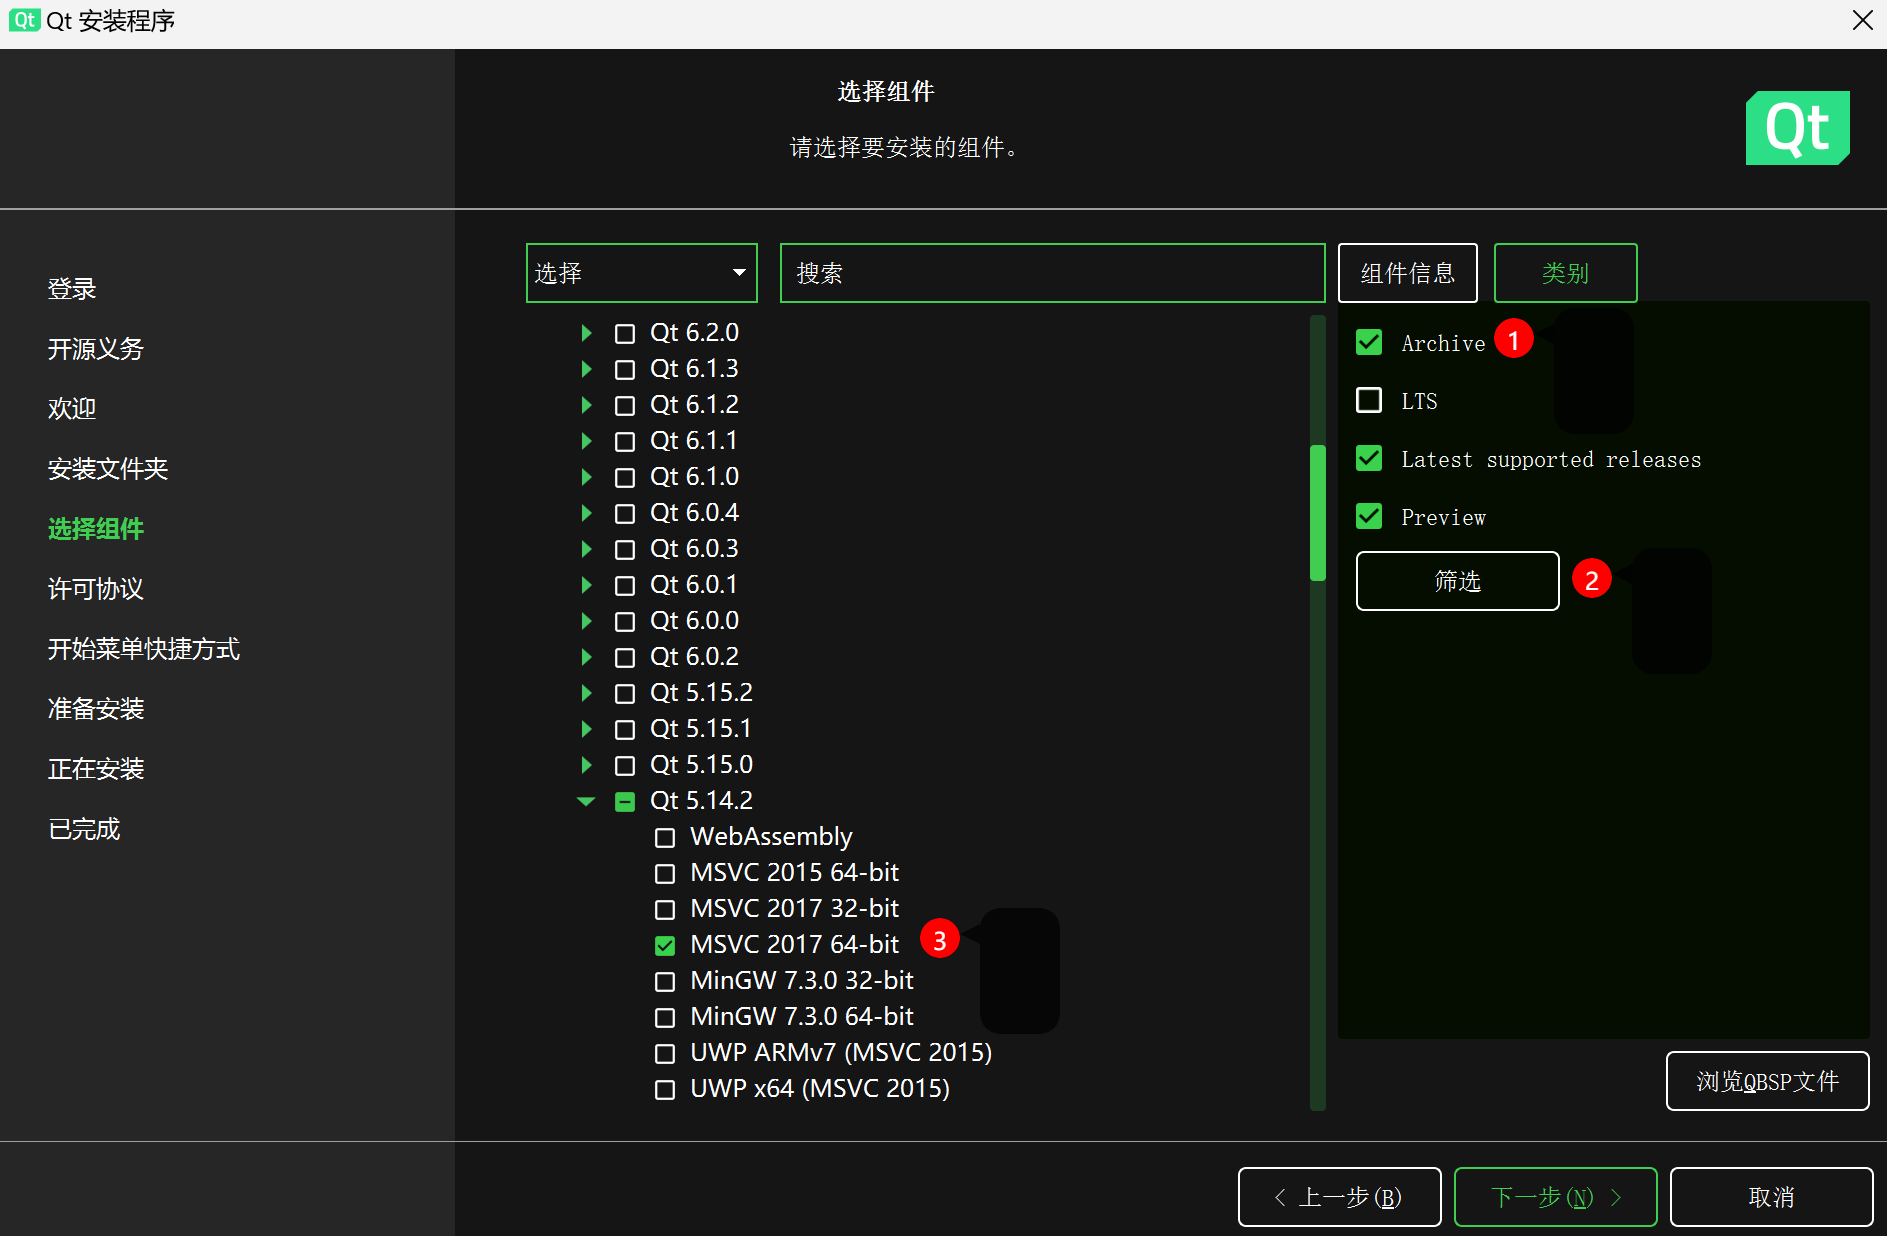
Task: Check MinGW 7.3.0 64-bit checkbox
Action: pyautogui.click(x=665, y=1017)
